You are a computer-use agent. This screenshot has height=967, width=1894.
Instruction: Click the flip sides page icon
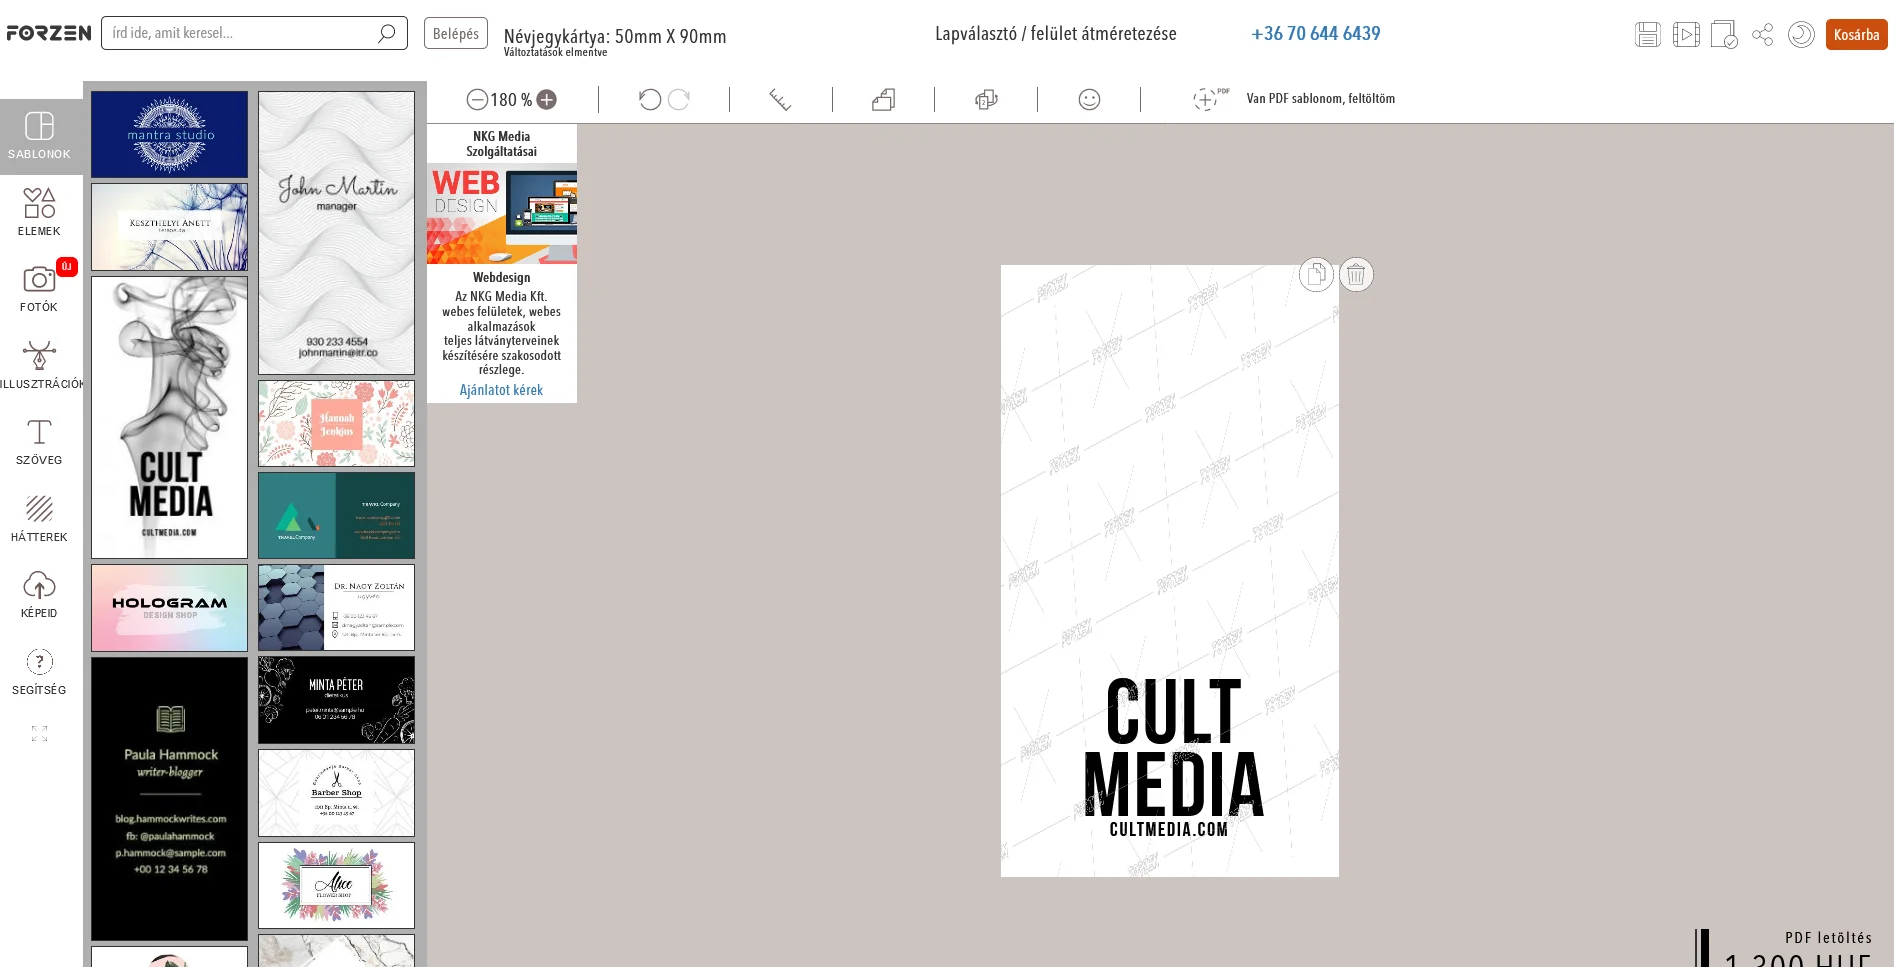click(986, 99)
